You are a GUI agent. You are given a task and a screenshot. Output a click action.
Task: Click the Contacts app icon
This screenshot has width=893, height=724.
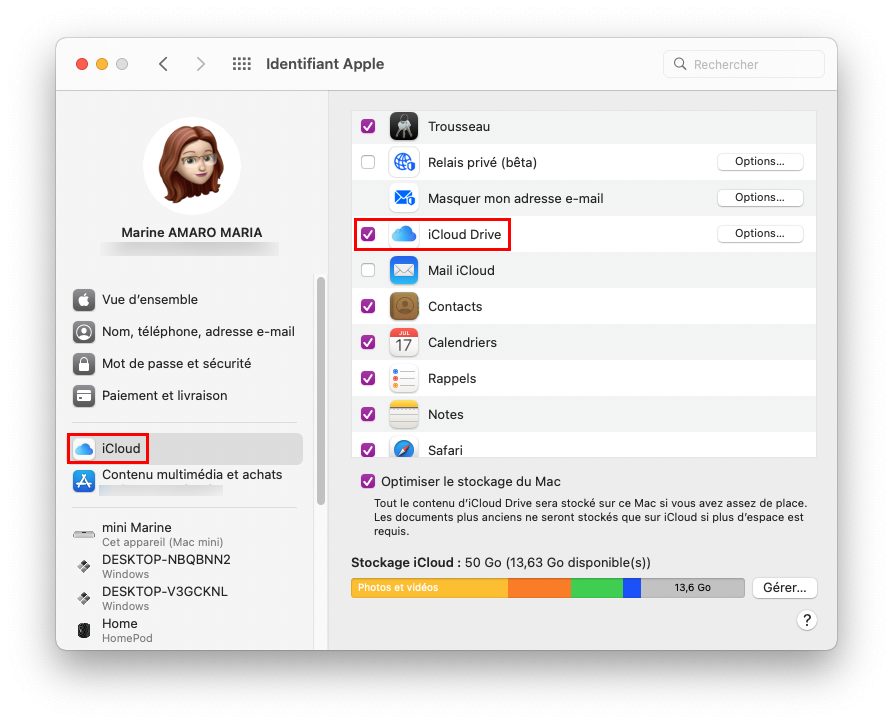[x=403, y=306]
